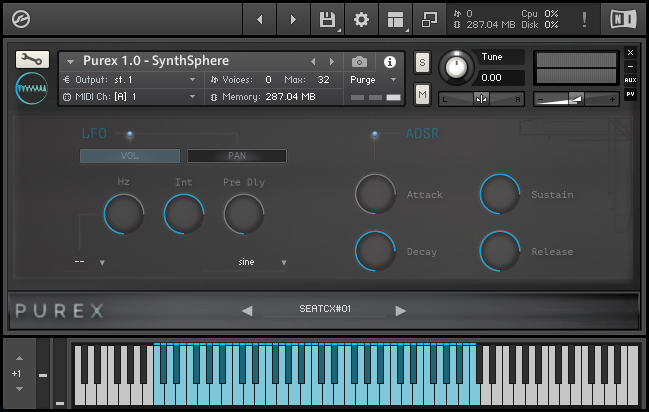This screenshot has width=649, height=412.
Task: Open the Purge dropdown menu
Action: [373, 80]
